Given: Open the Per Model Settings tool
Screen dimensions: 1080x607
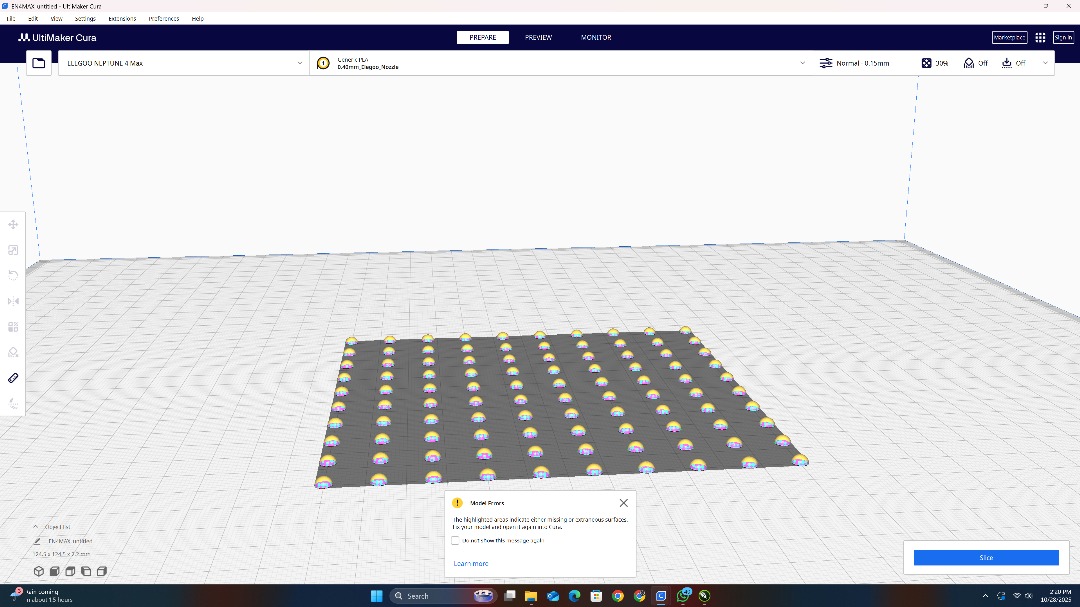Looking at the screenshot, I should 13,327.
